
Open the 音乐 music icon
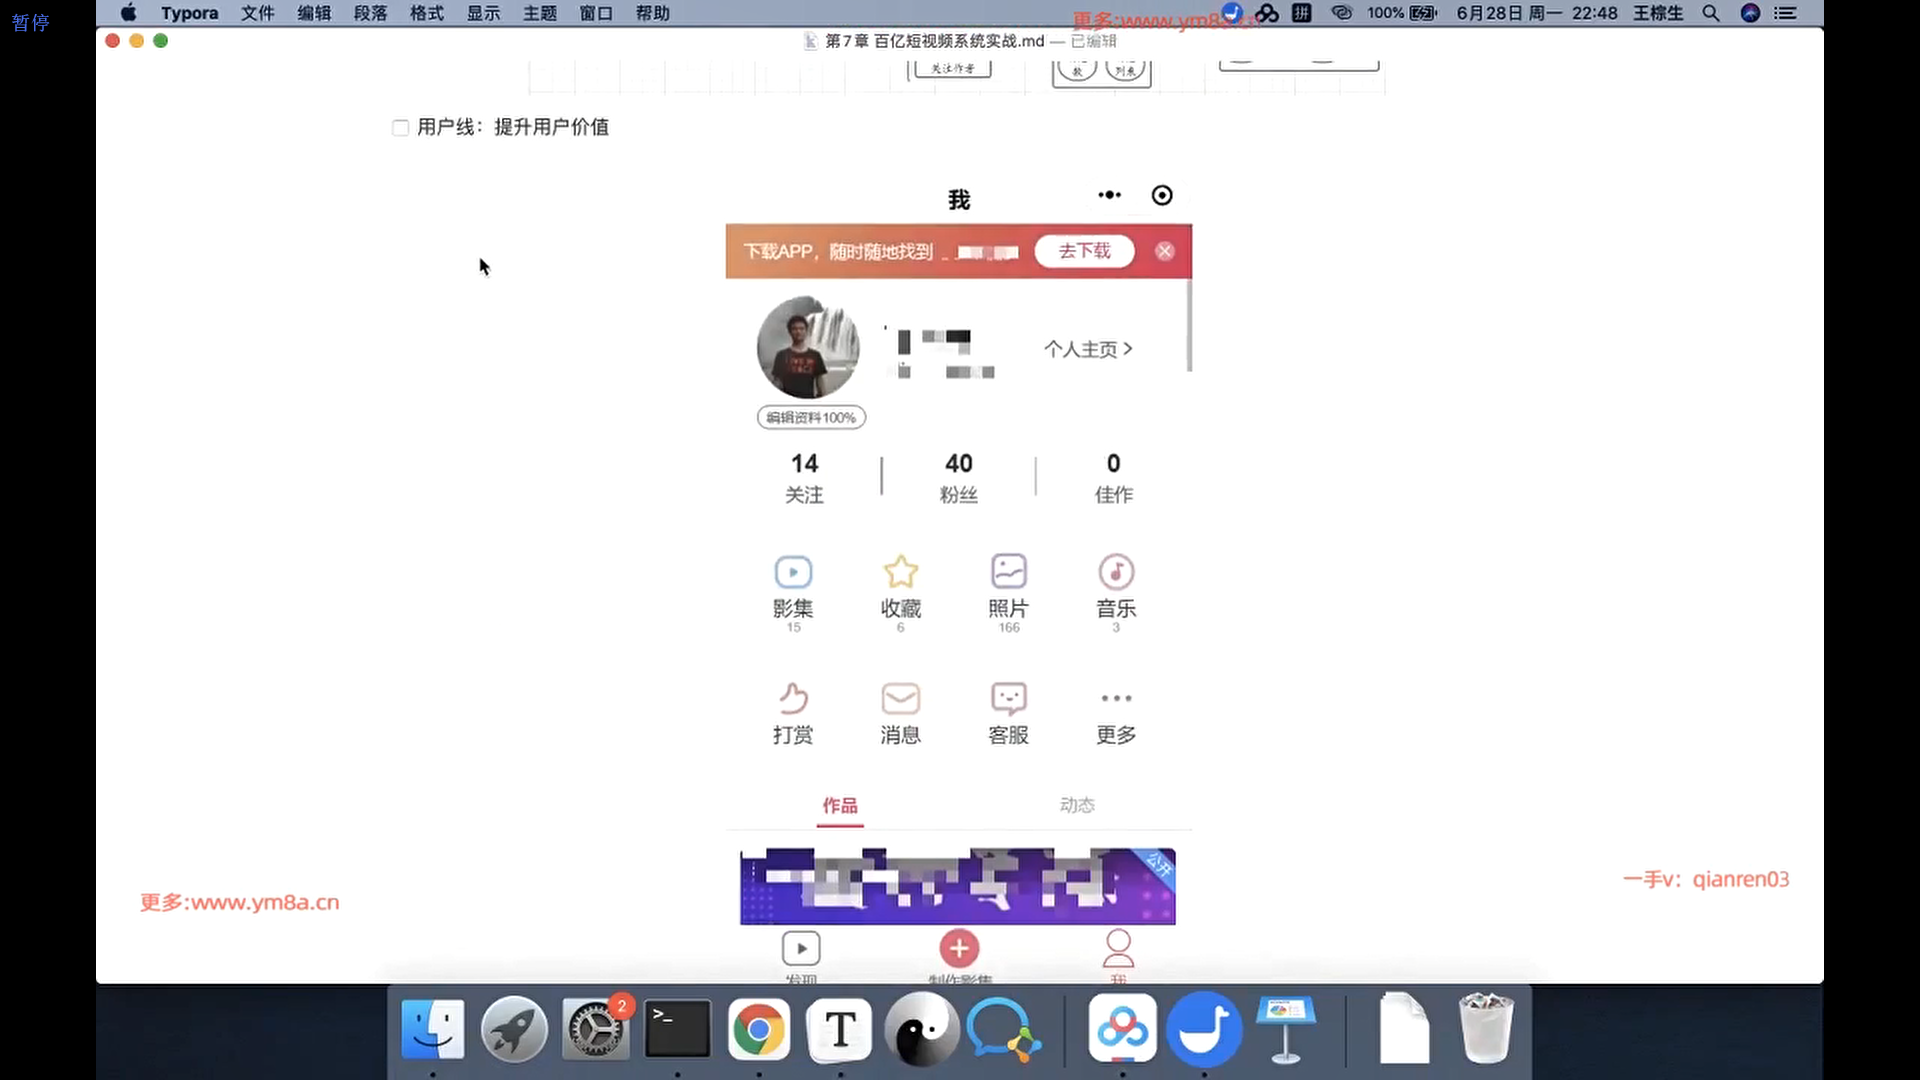1116,573
